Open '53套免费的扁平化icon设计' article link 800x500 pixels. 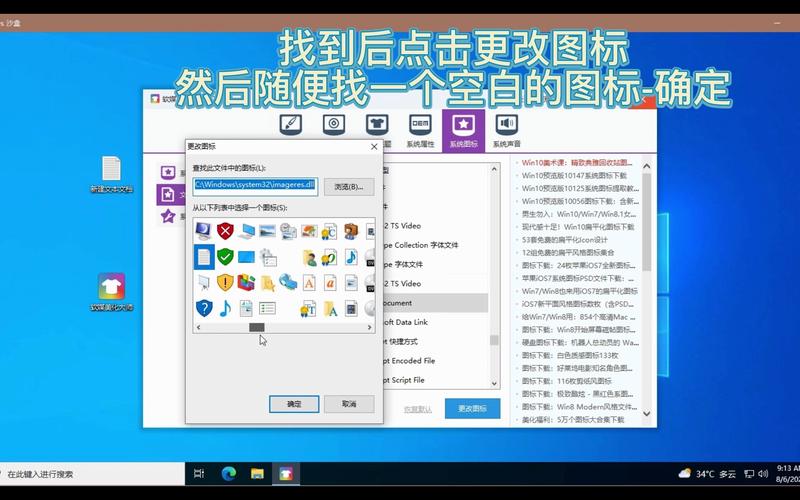[x=564, y=240]
